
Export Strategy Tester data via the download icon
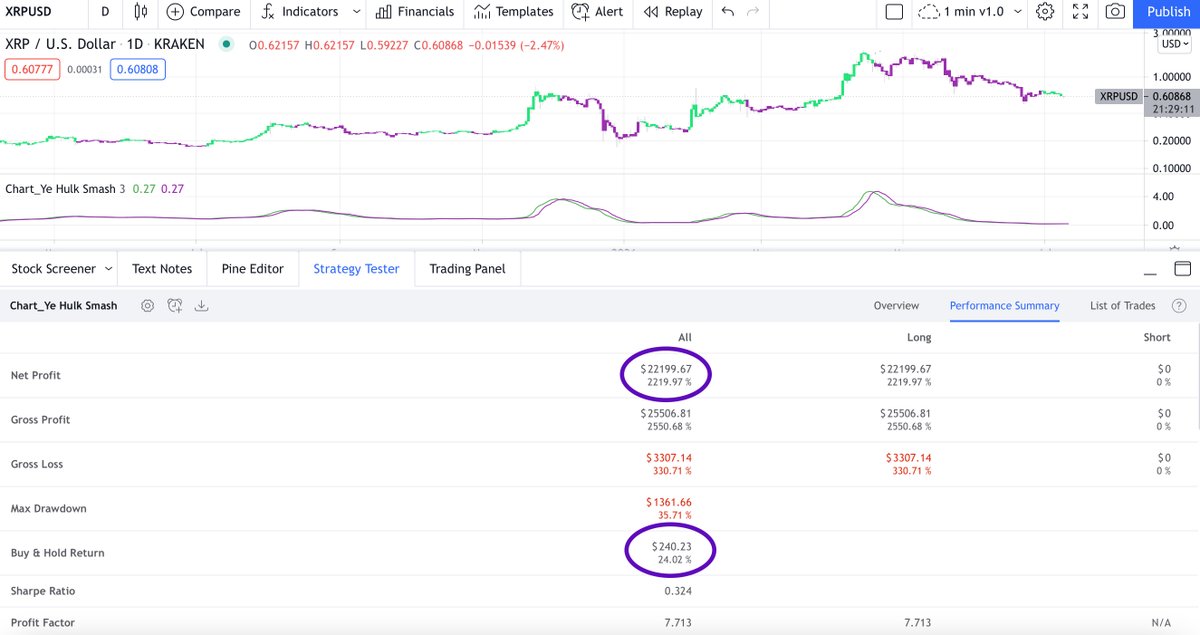pyautogui.click(x=201, y=305)
